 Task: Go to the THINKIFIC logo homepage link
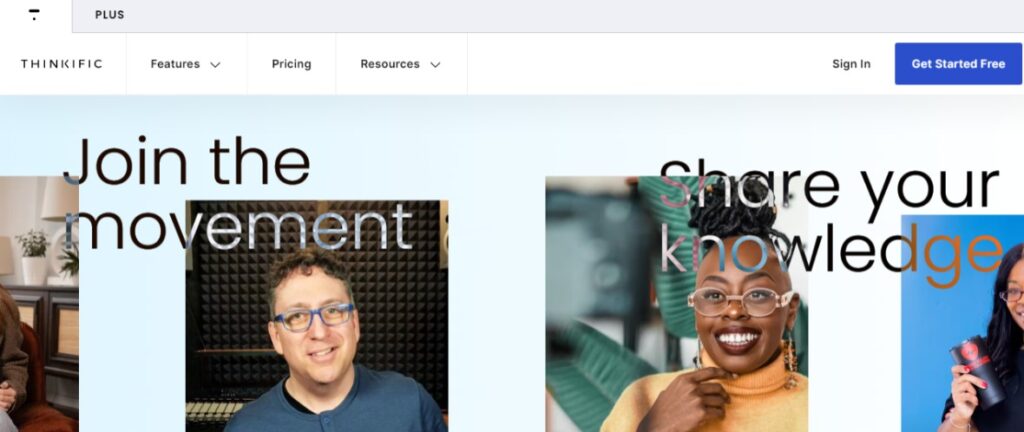tap(61, 64)
